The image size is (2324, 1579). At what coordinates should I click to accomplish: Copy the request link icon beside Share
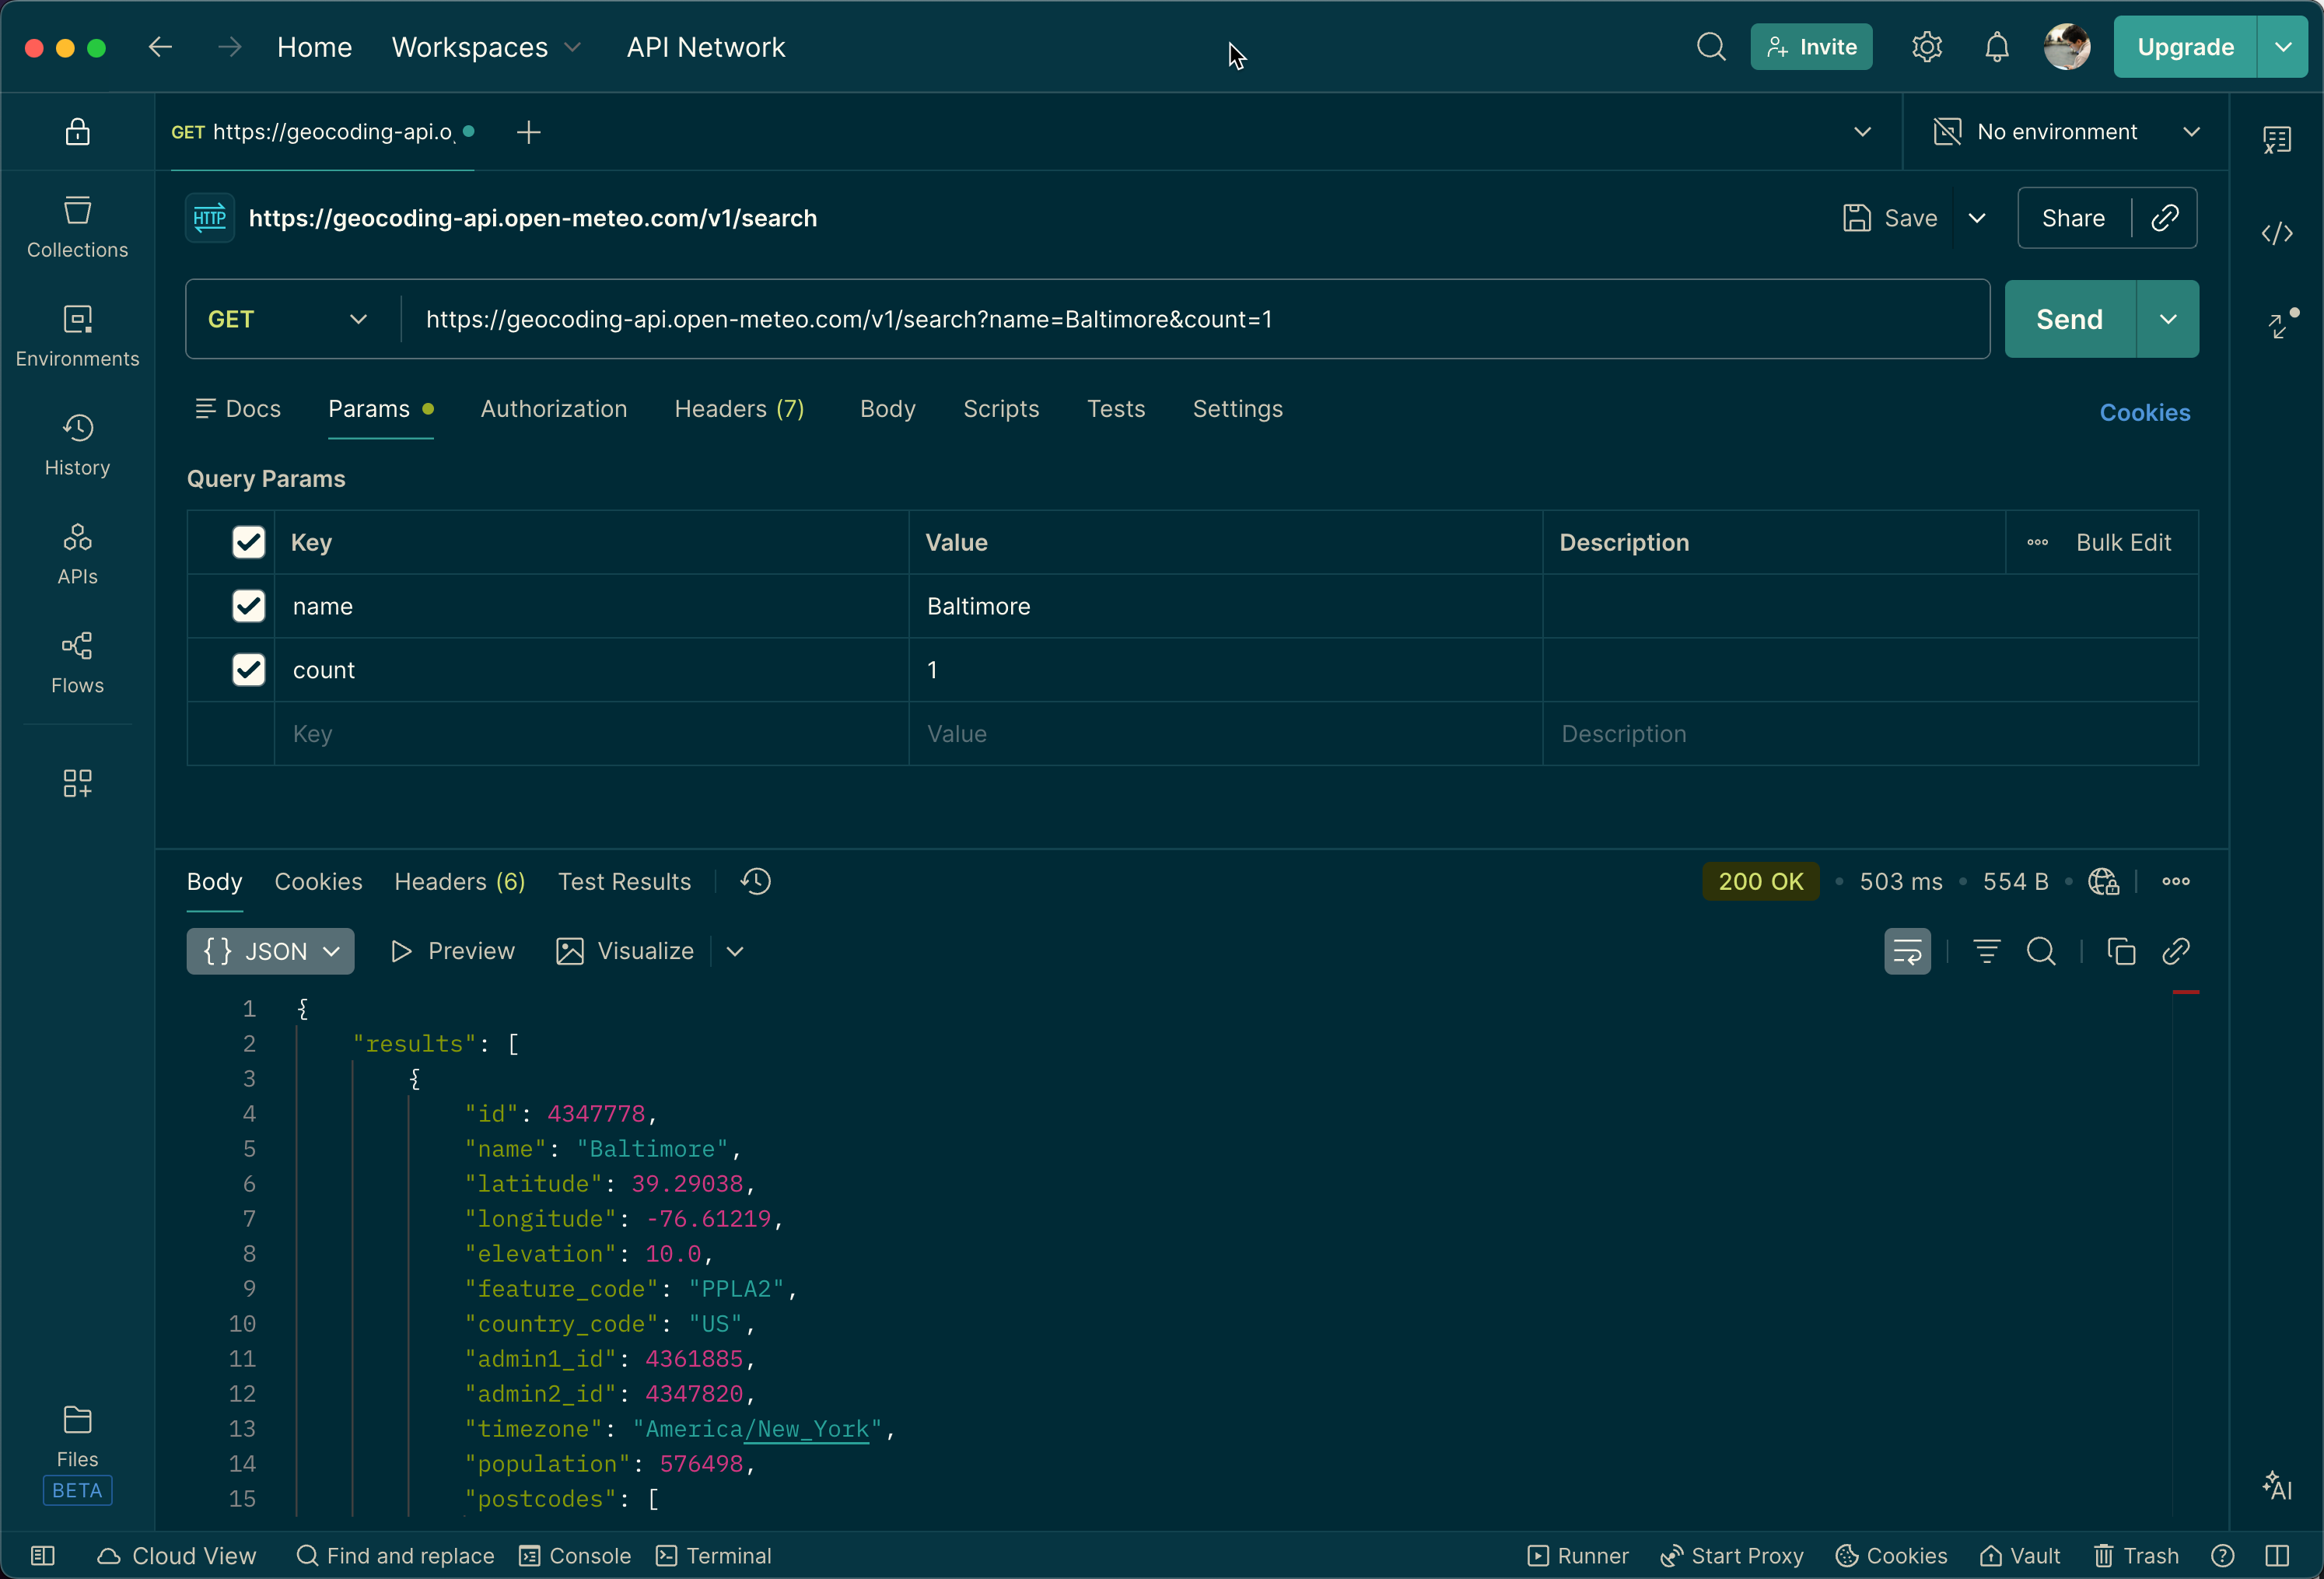tap(2165, 218)
